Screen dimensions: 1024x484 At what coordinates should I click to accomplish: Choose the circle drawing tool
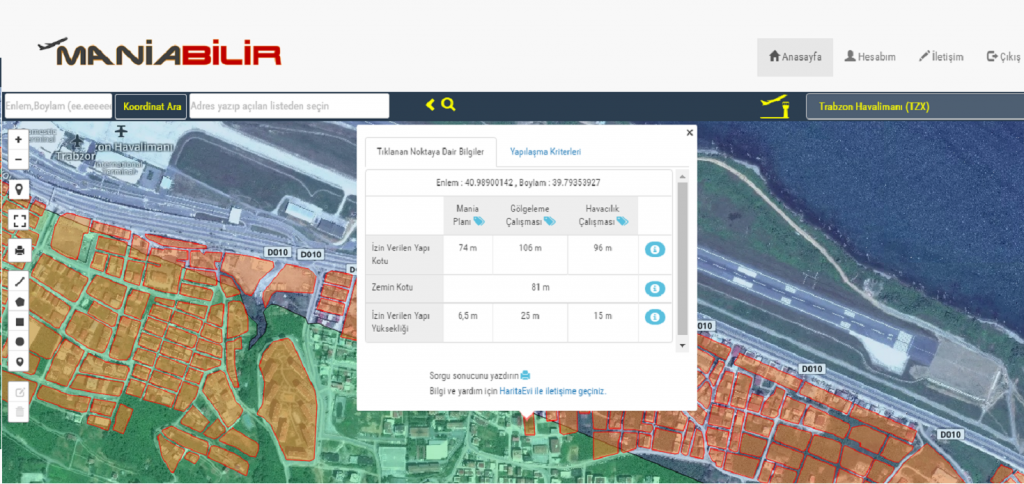[18, 342]
